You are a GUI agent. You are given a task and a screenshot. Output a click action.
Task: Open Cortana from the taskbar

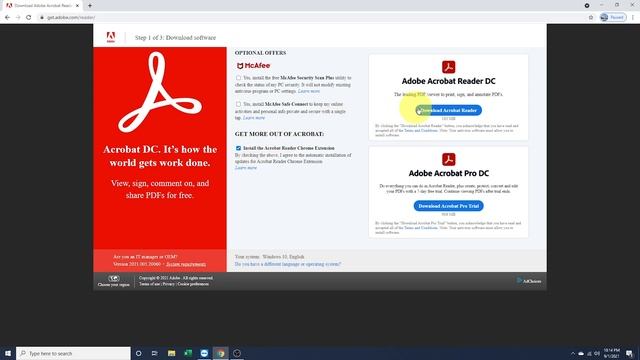(138, 353)
